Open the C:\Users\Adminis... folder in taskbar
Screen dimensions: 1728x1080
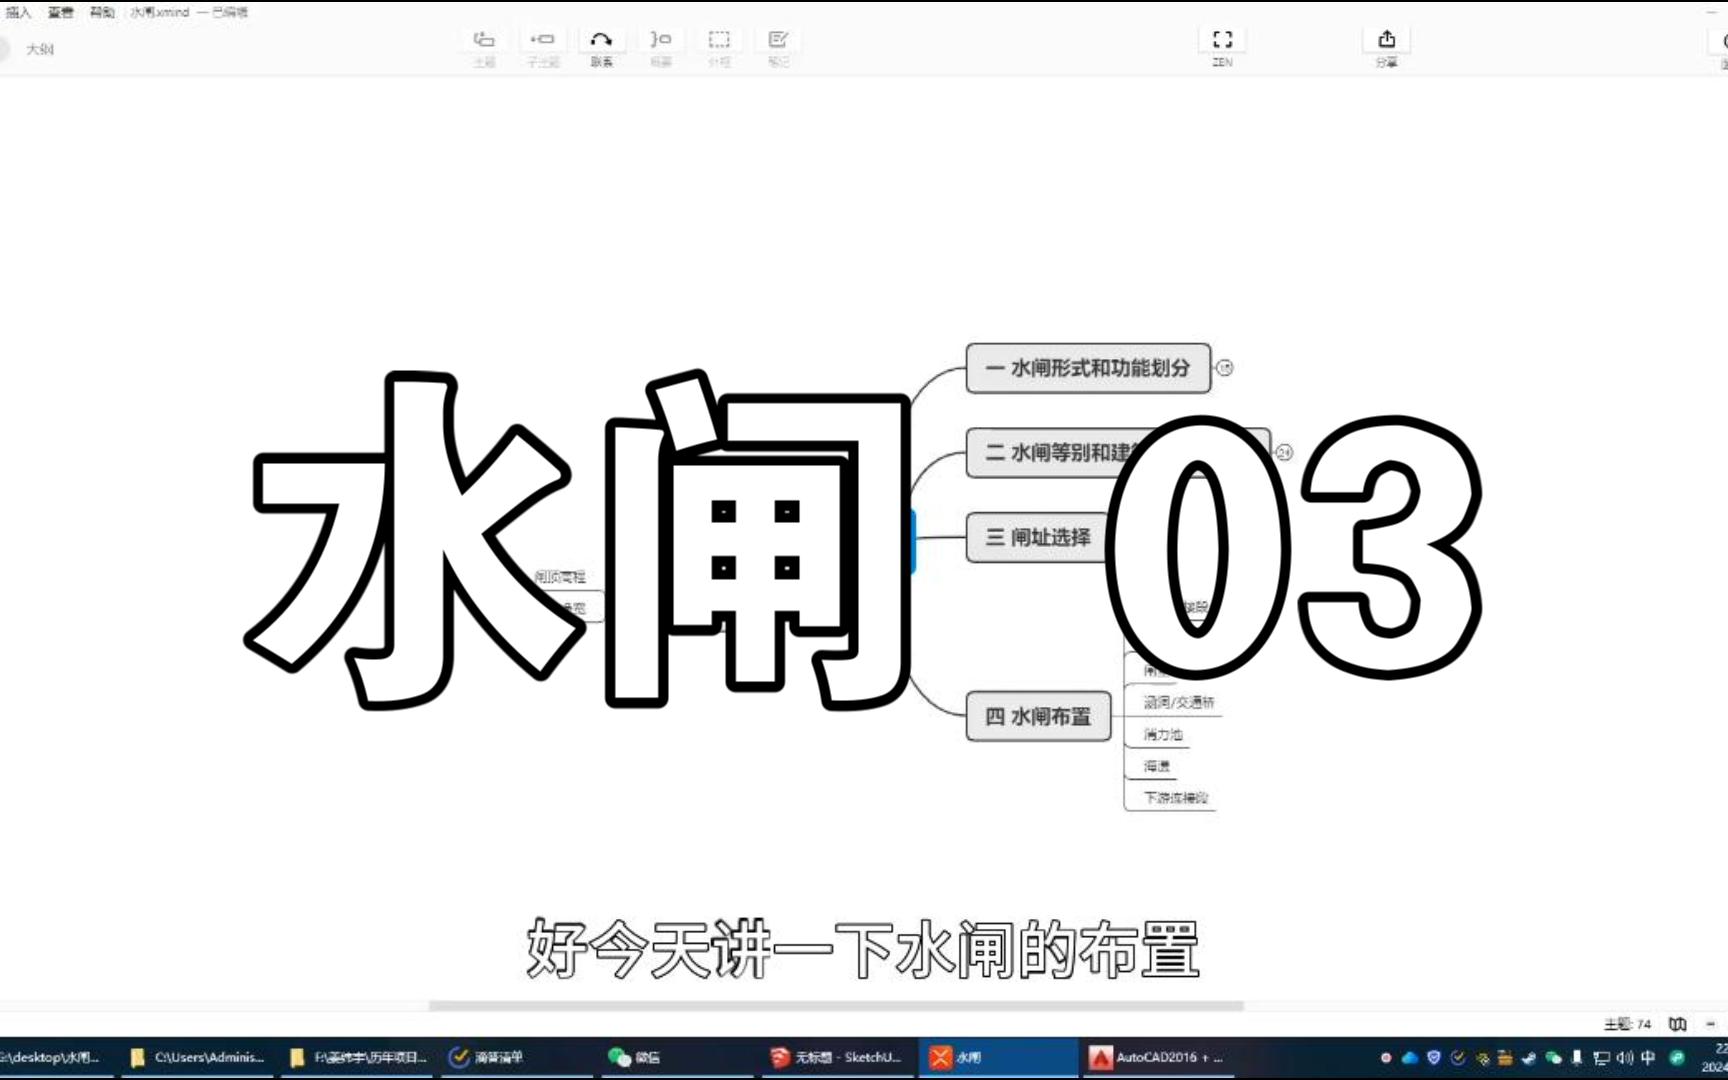click(198, 1057)
